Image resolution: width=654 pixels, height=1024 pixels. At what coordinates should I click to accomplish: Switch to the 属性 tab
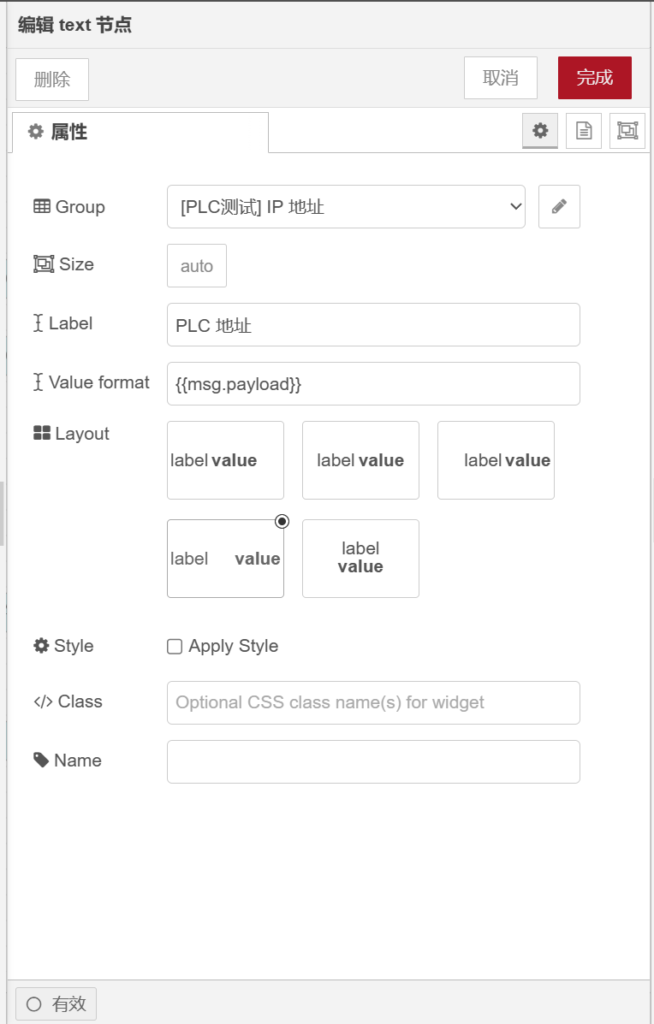[140, 132]
